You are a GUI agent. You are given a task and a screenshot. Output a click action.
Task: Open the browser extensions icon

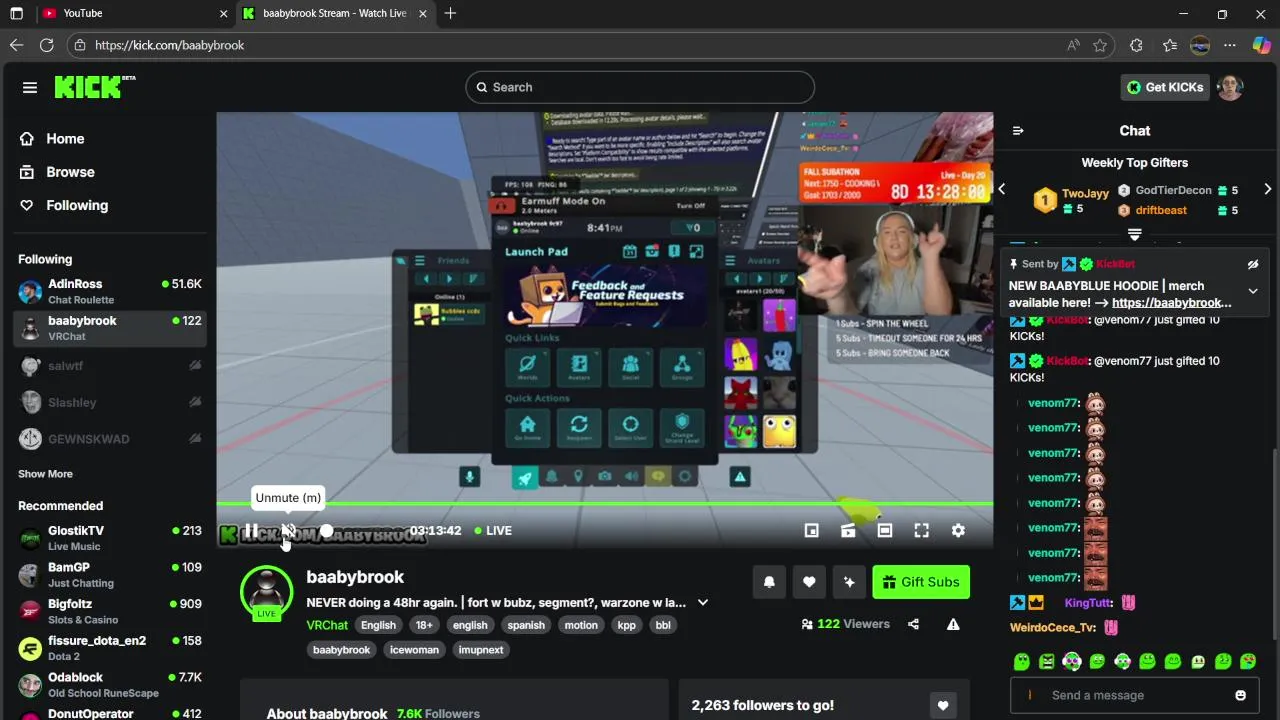[1136, 45]
